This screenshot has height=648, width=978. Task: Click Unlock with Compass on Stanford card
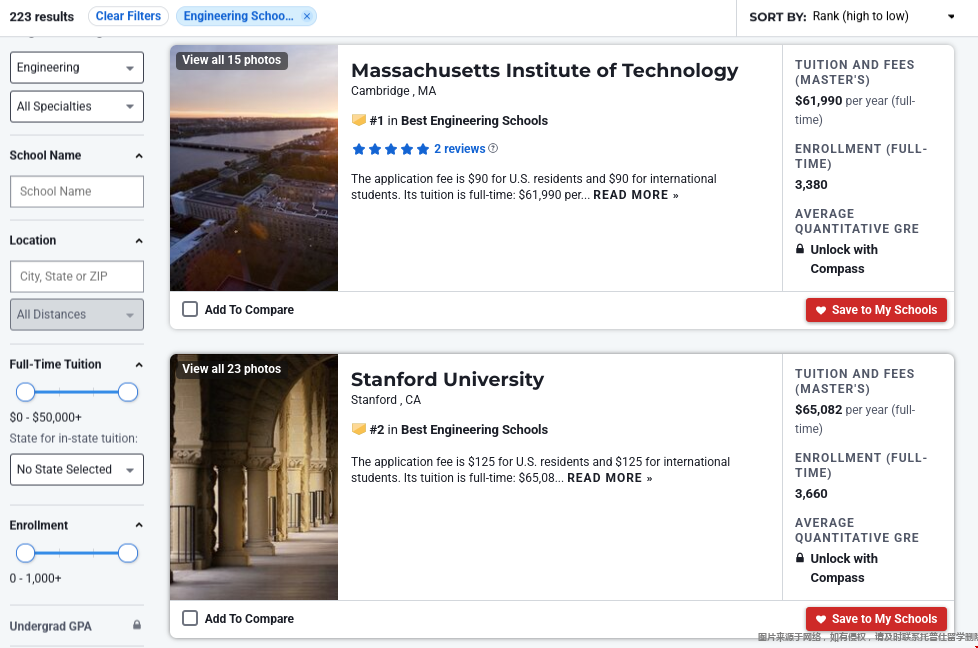844,568
